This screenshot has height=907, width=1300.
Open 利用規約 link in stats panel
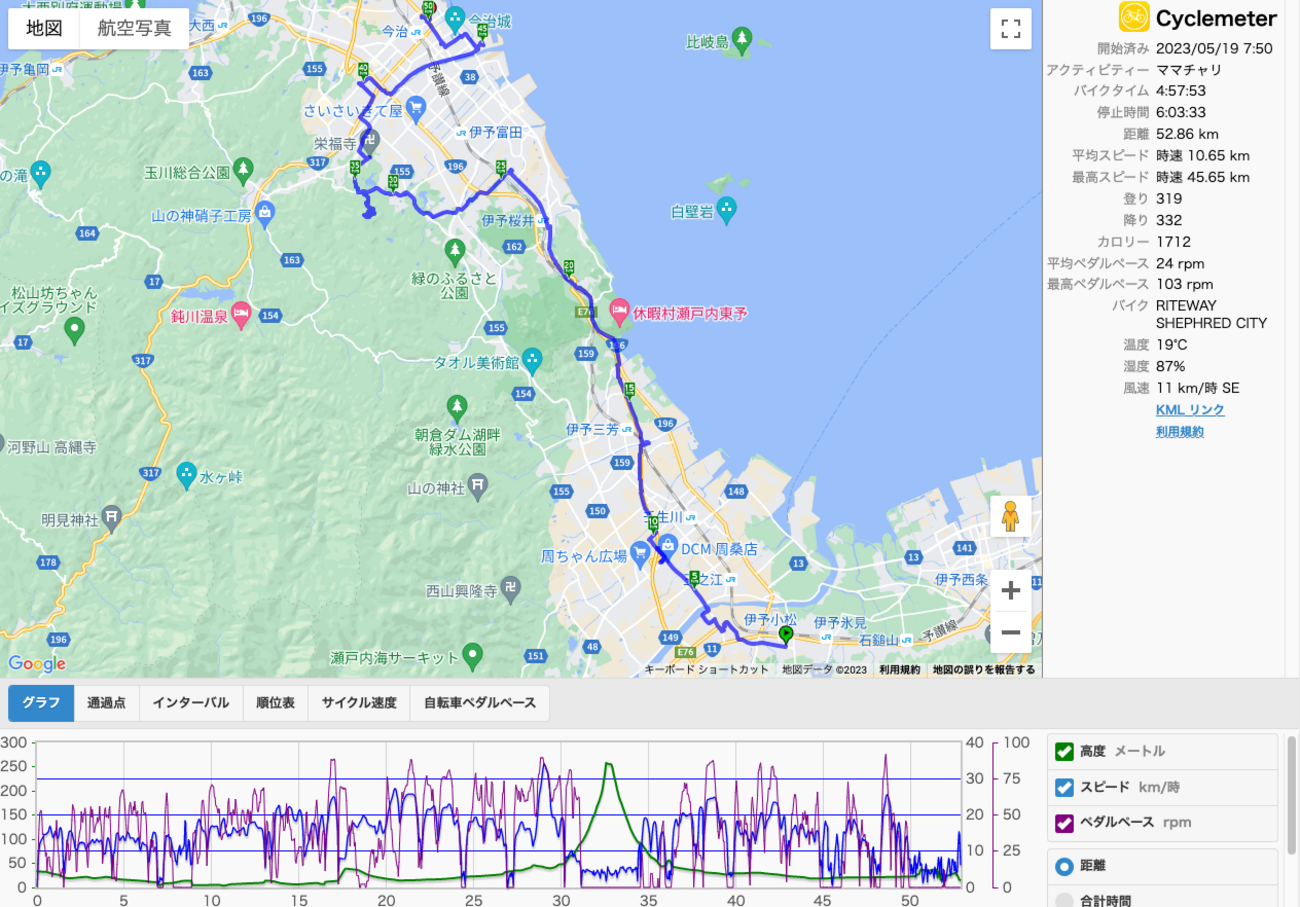point(1180,432)
